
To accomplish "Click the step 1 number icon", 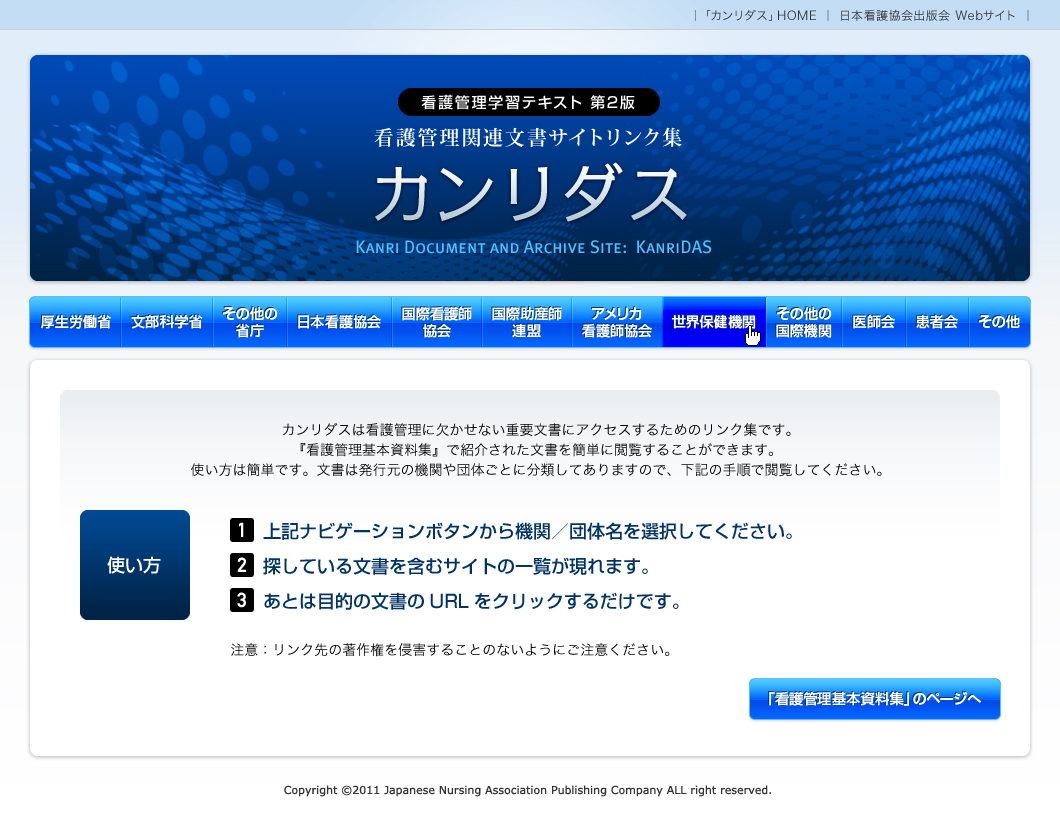I will 242,530.
